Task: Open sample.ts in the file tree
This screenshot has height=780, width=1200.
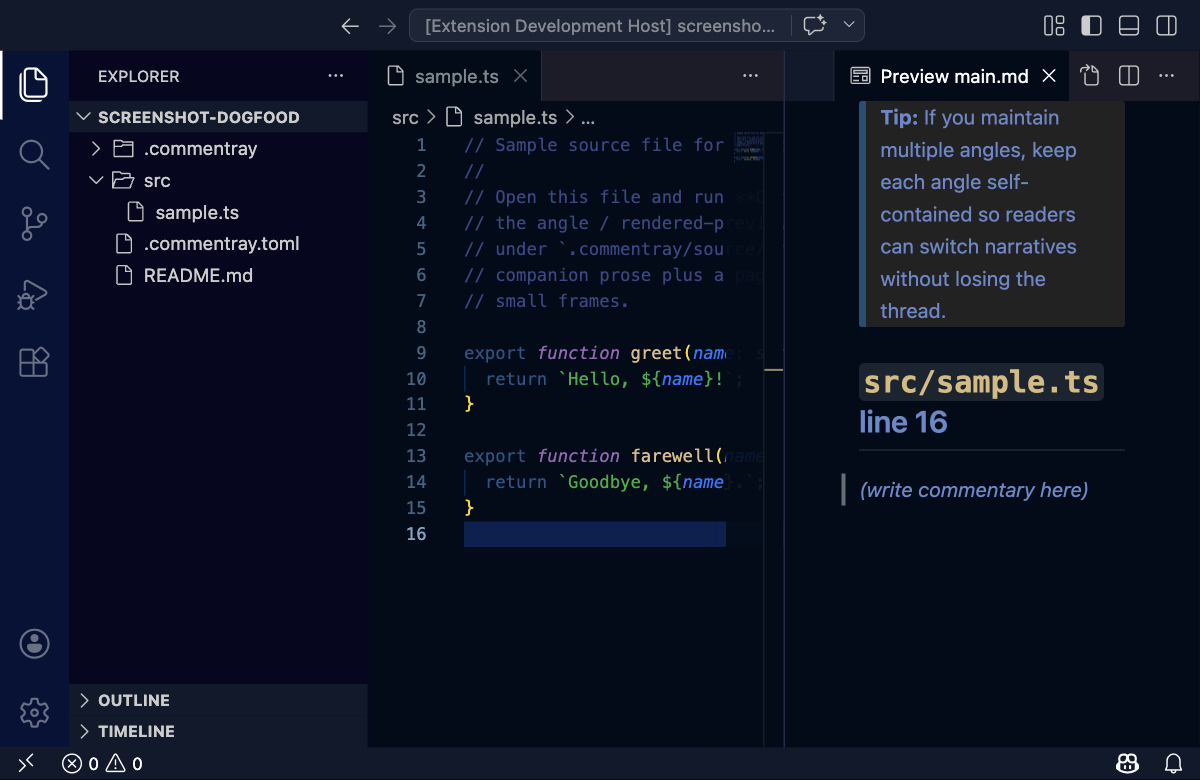Action: click(x=218, y=212)
